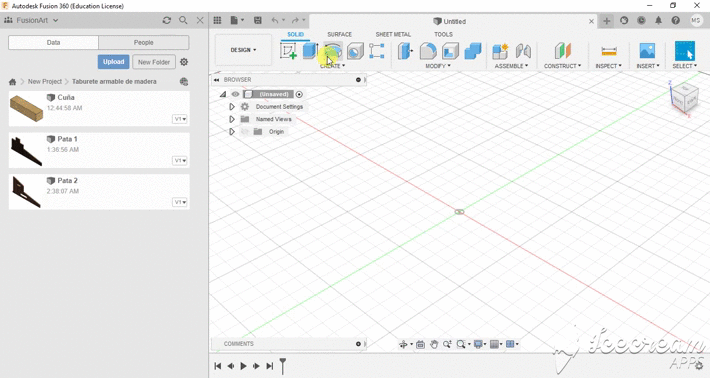This screenshot has height=378, width=710.
Task: Click the New Component icon
Action: (500, 51)
